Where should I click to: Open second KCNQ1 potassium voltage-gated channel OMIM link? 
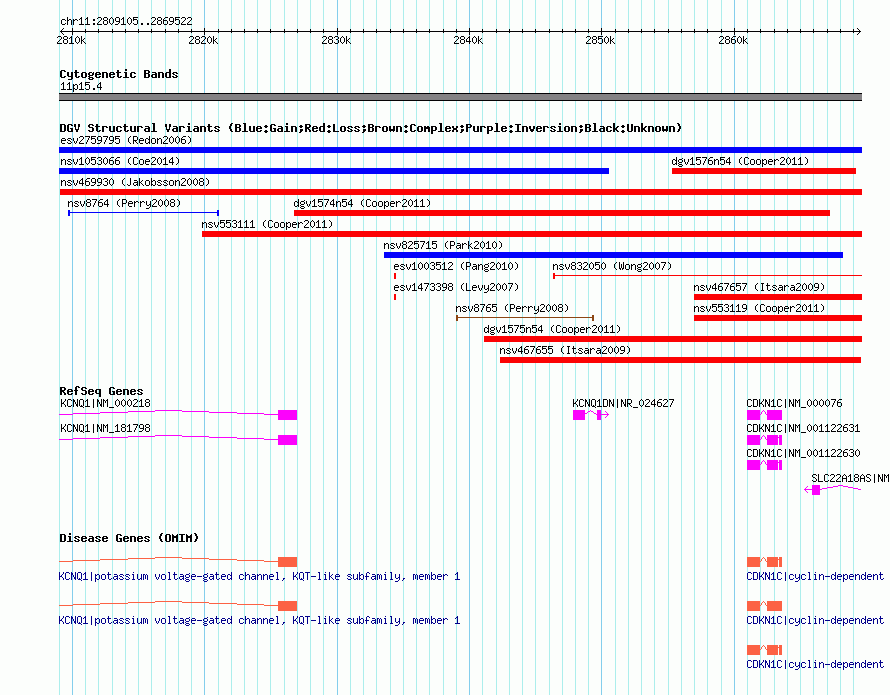259,621
